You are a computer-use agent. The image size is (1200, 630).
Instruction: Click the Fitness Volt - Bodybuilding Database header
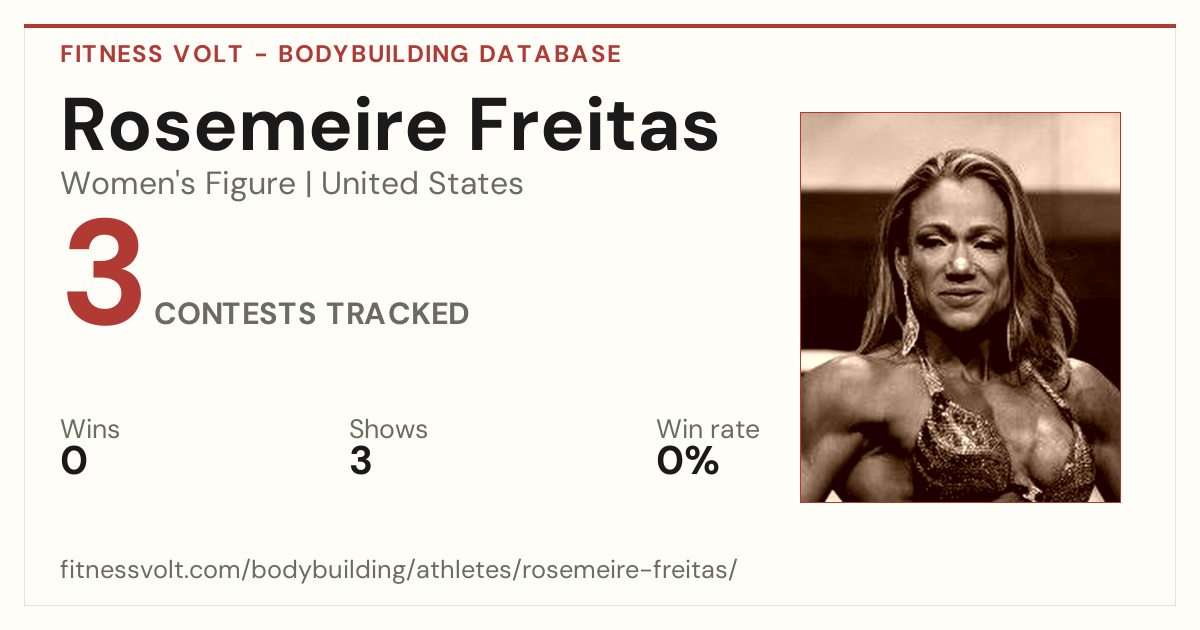click(341, 54)
